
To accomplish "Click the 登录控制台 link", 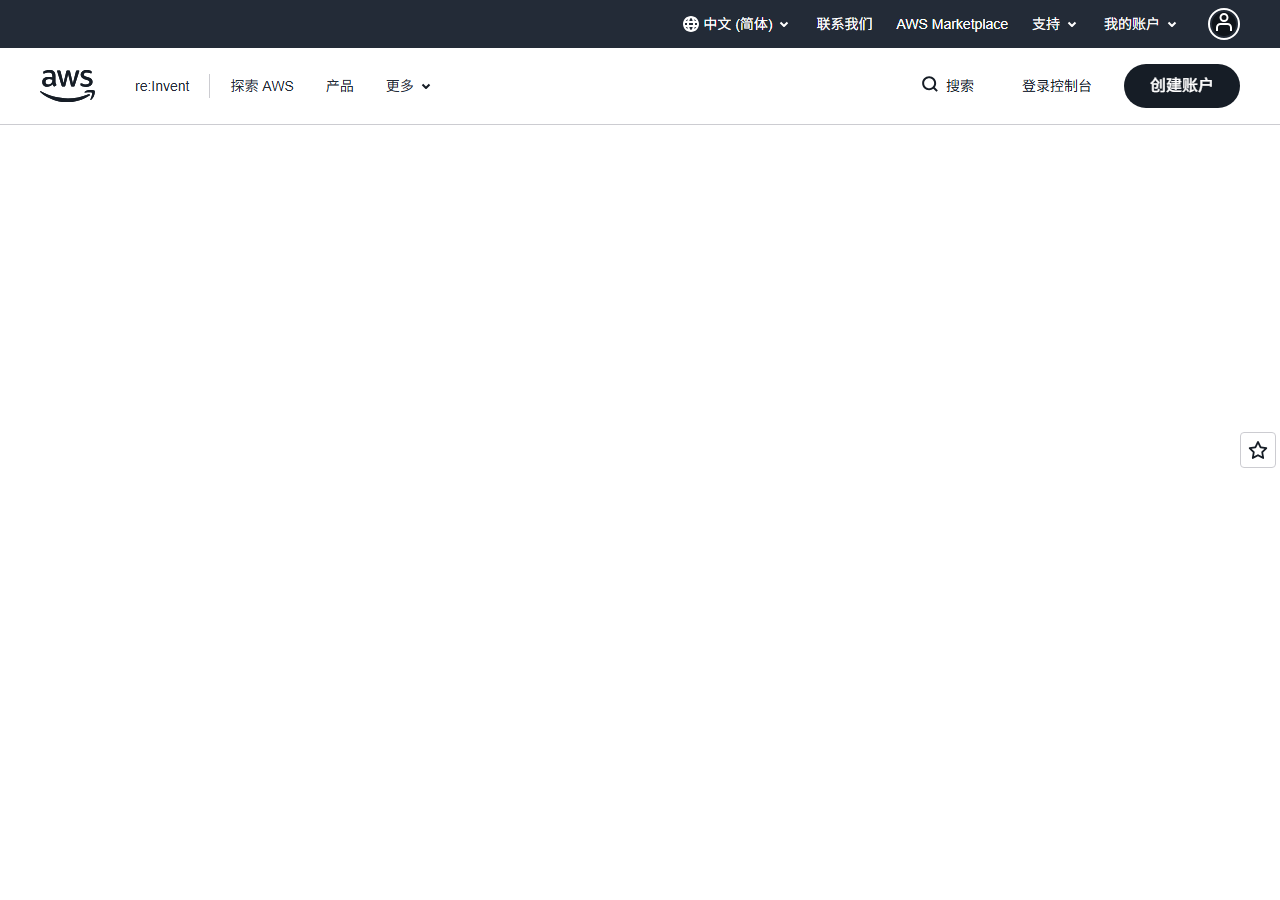I will coord(1057,86).
